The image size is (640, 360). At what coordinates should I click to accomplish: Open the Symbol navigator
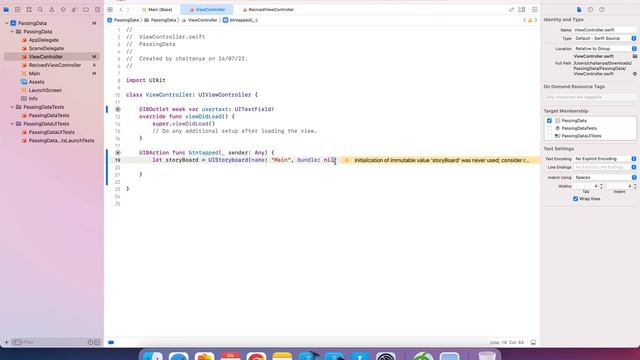pos(29,9)
